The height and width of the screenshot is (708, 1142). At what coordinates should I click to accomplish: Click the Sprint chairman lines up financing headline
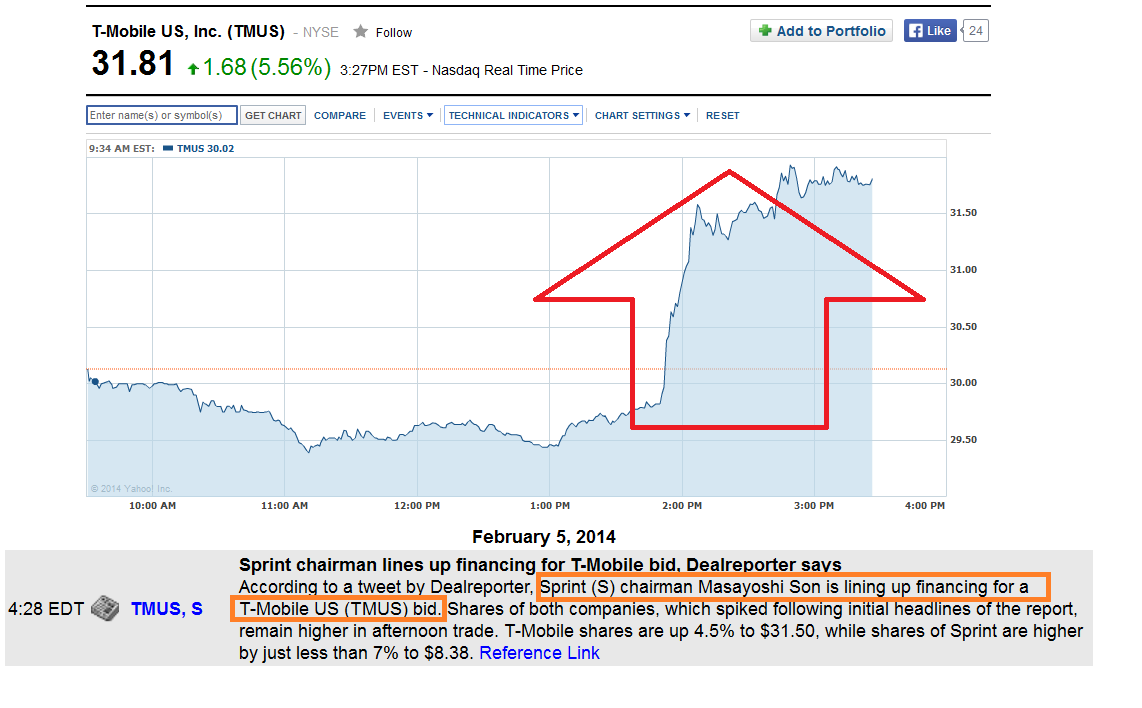(540, 565)
